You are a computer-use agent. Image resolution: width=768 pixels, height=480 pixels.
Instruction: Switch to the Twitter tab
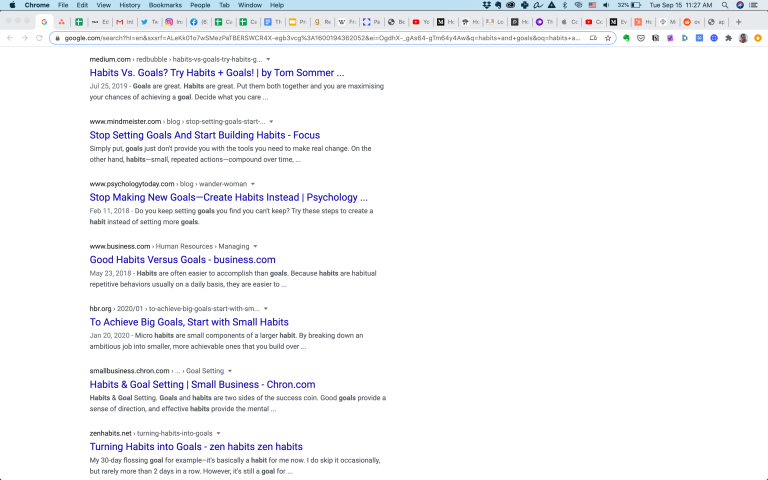149,22
